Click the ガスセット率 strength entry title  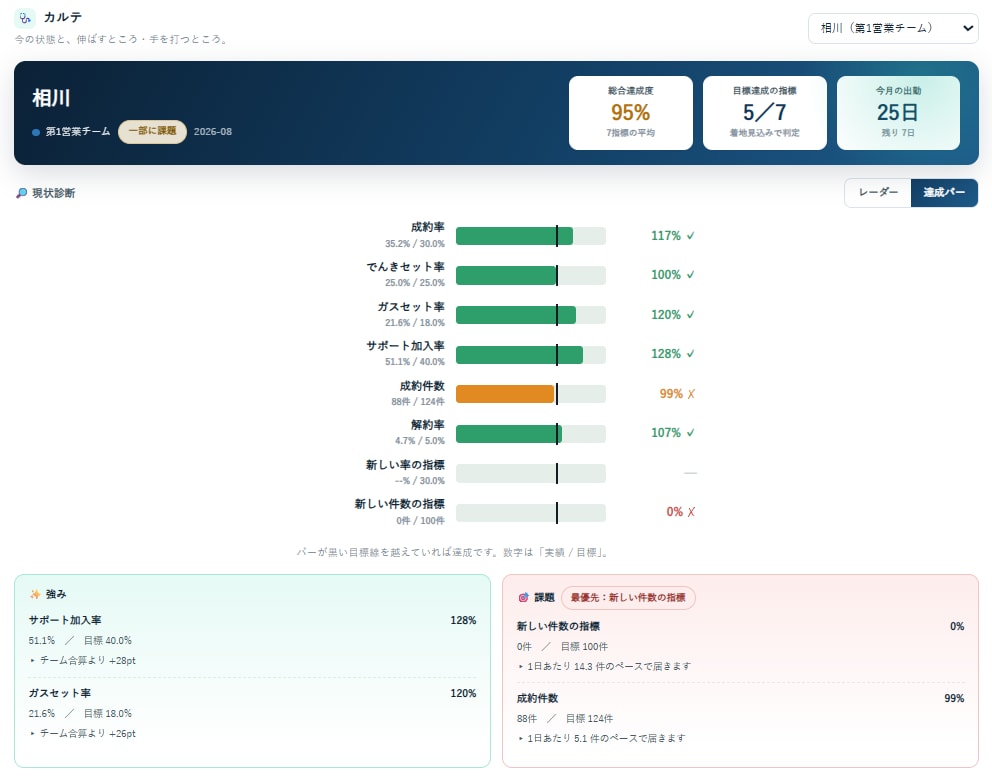point(59,693)
